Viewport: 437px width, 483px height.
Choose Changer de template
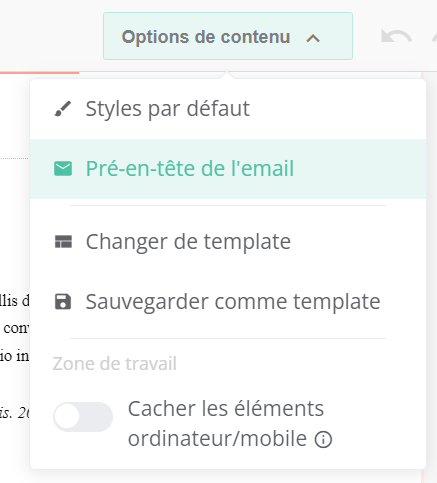click(228, 242)
